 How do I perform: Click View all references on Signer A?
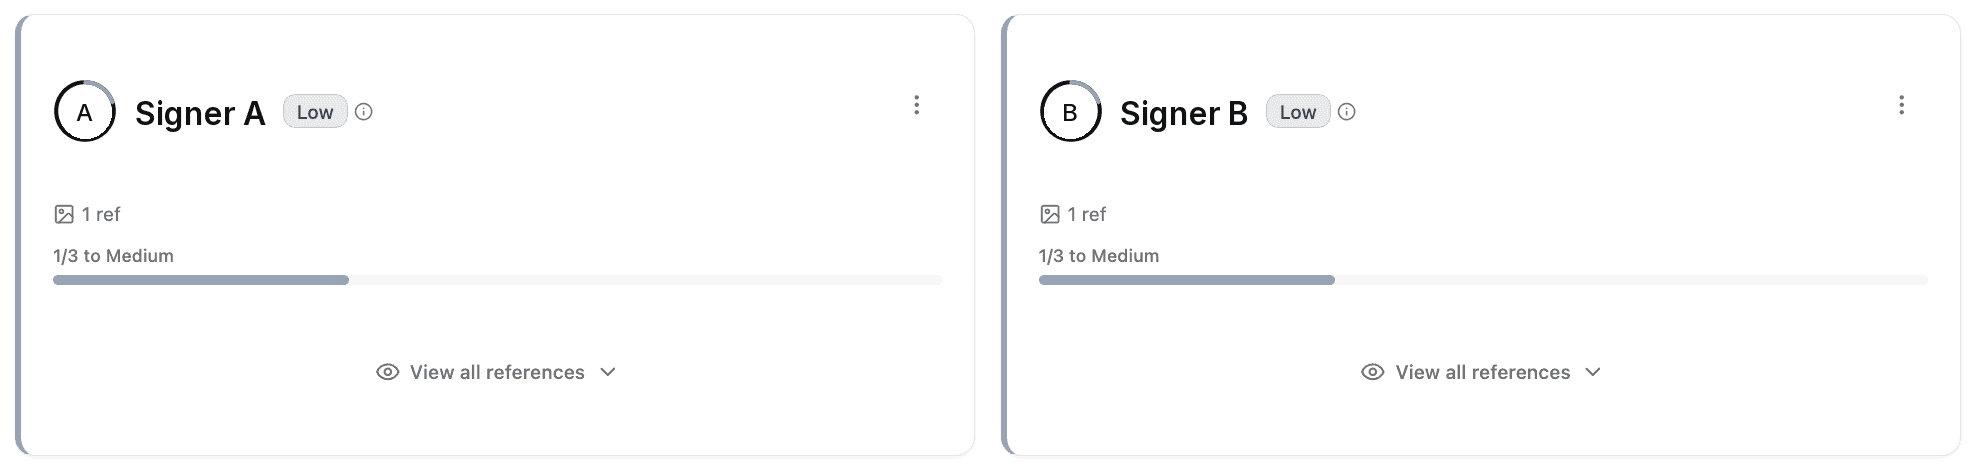497,372
